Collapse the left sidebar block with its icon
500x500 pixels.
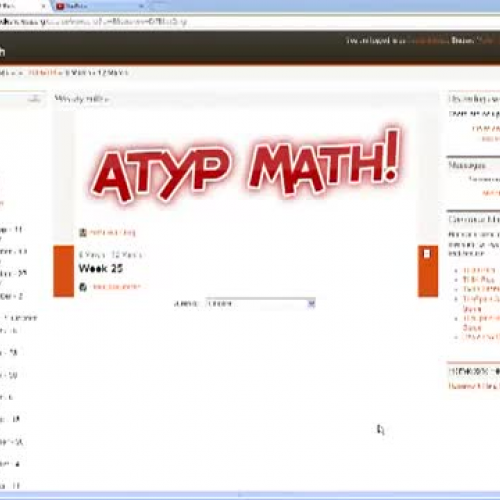(x=34, y=99)
